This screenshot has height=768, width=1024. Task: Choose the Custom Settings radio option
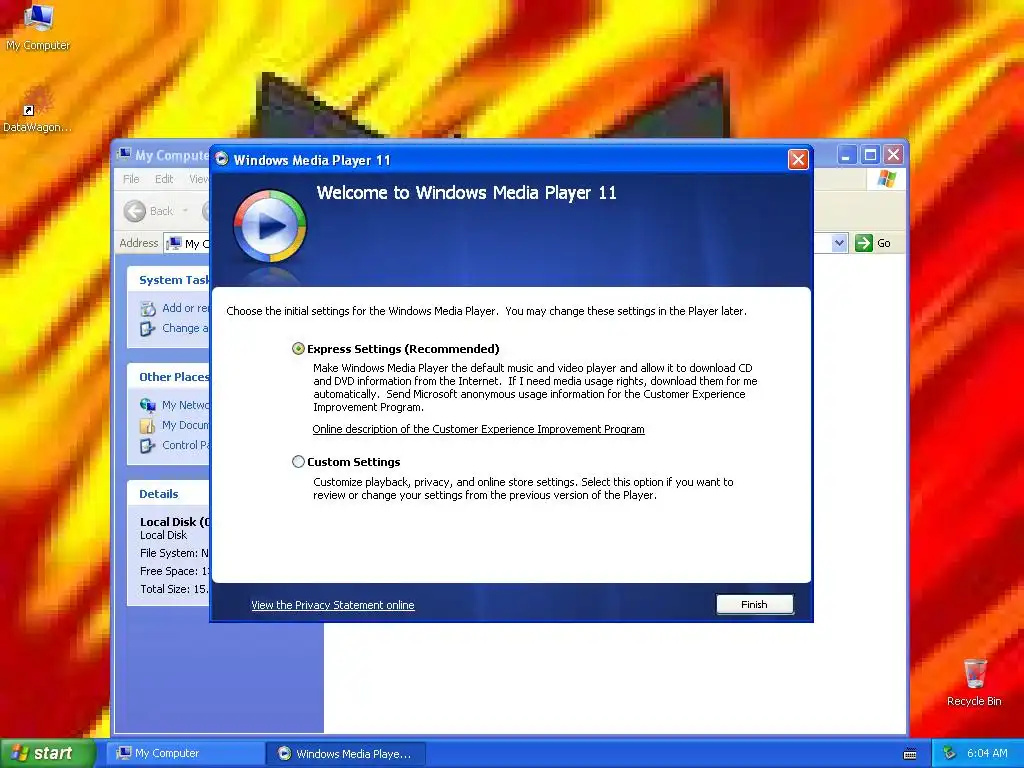click(x=298, y=462)
